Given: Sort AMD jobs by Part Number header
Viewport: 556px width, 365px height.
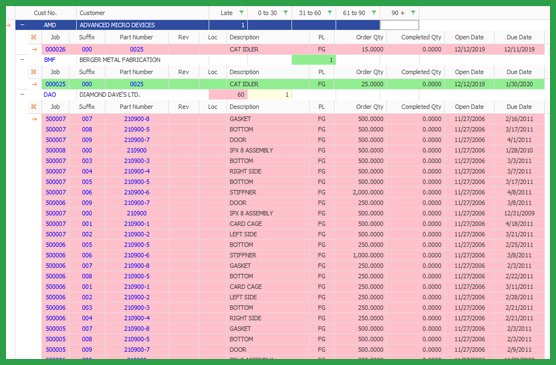Looking at the screenshot, I should [136, 37].
